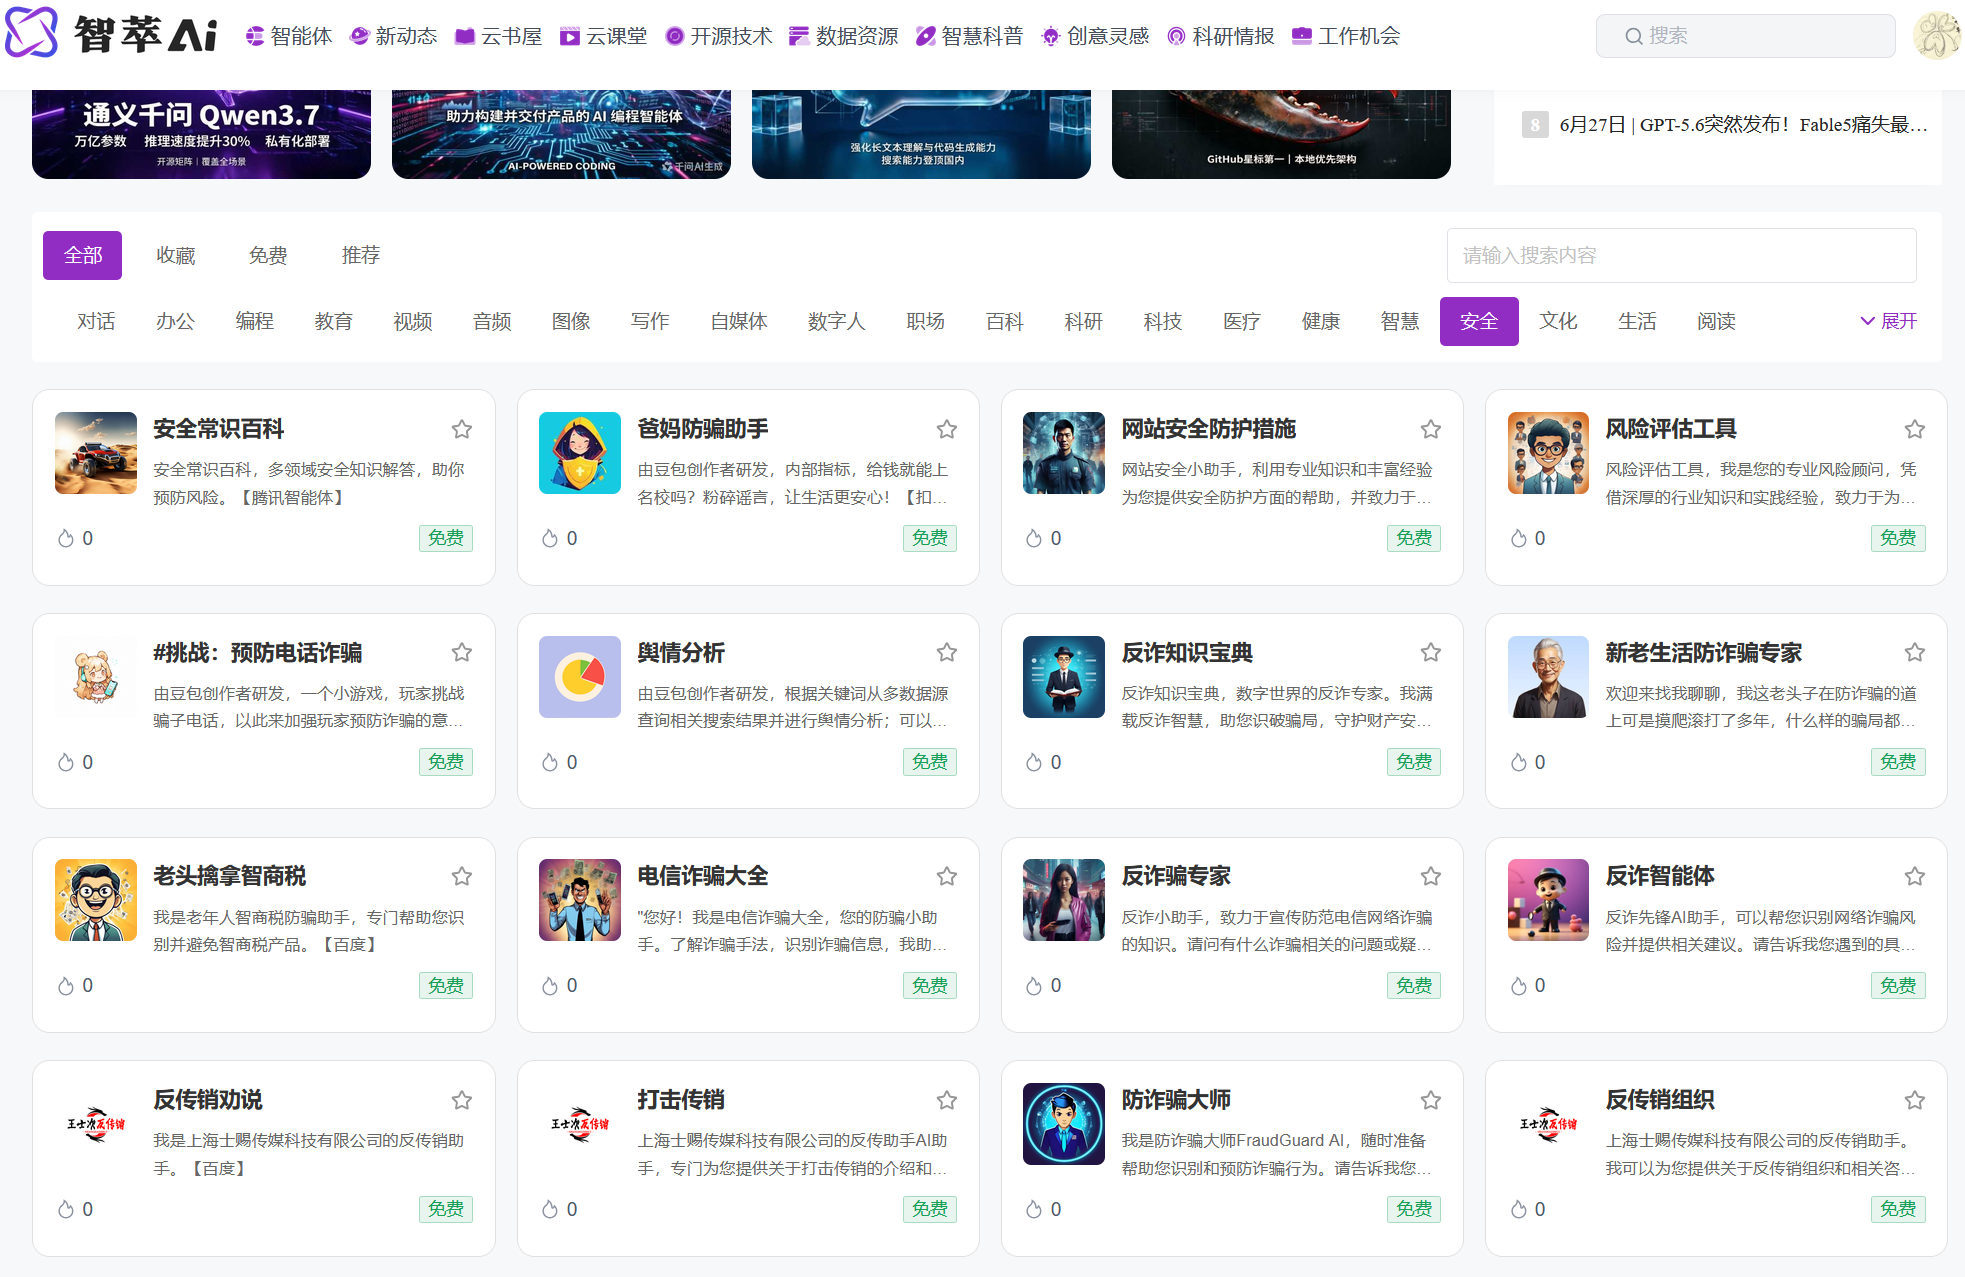Focus the 请输入搜索内容 search box
This screenshot has height=1277, width=1965.
click(1682, 255)
